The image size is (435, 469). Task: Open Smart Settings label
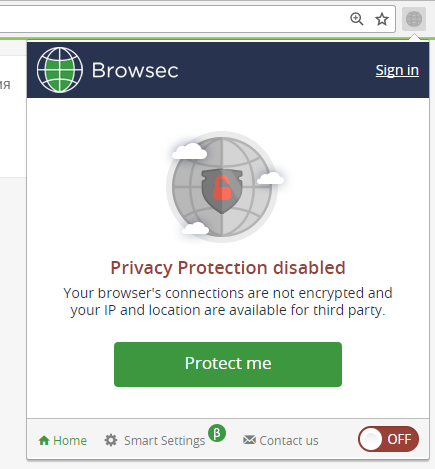164,441
